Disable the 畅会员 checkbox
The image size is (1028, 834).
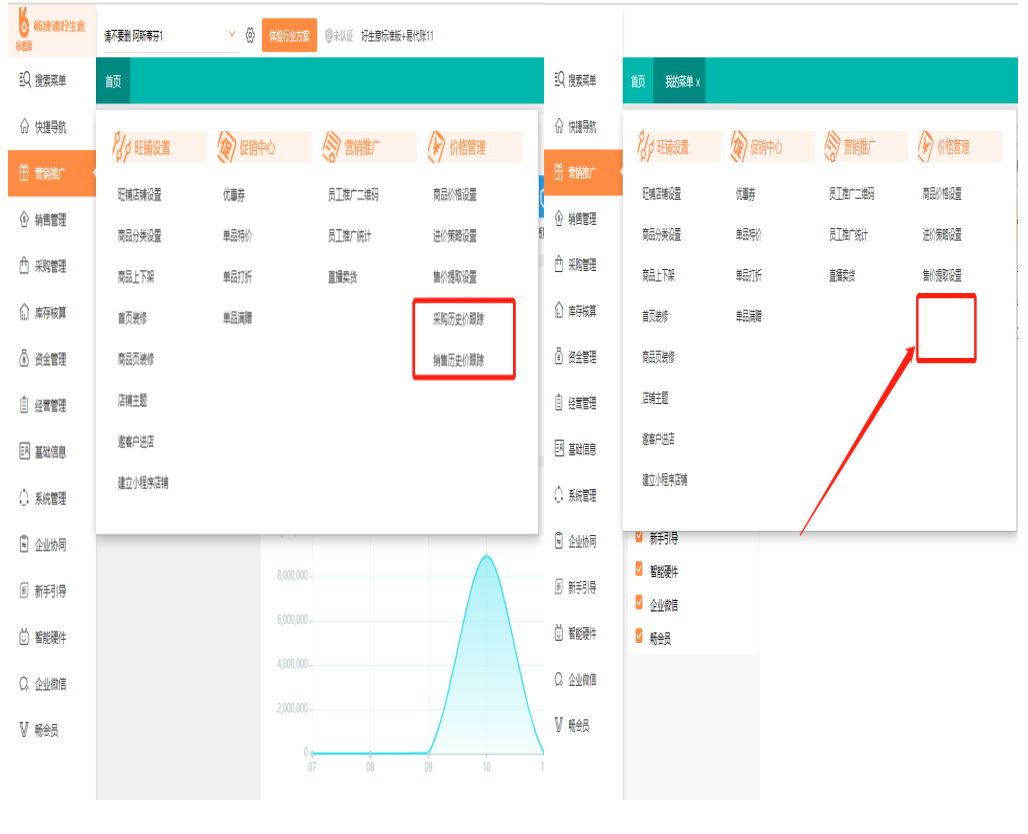pyautogui.click(x=640, y=636)
